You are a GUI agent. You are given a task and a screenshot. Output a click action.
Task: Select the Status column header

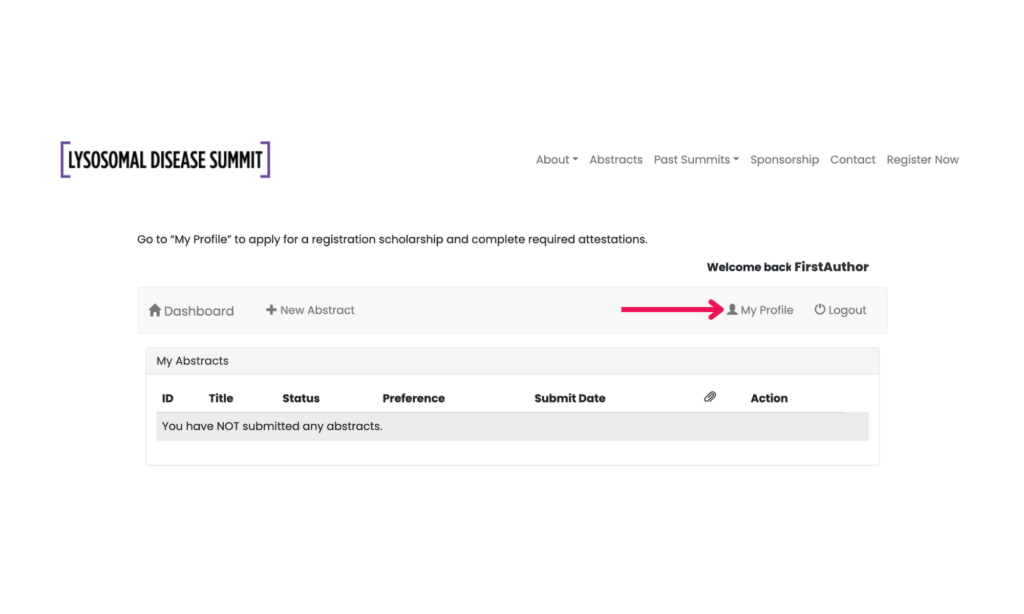(301, 398)
